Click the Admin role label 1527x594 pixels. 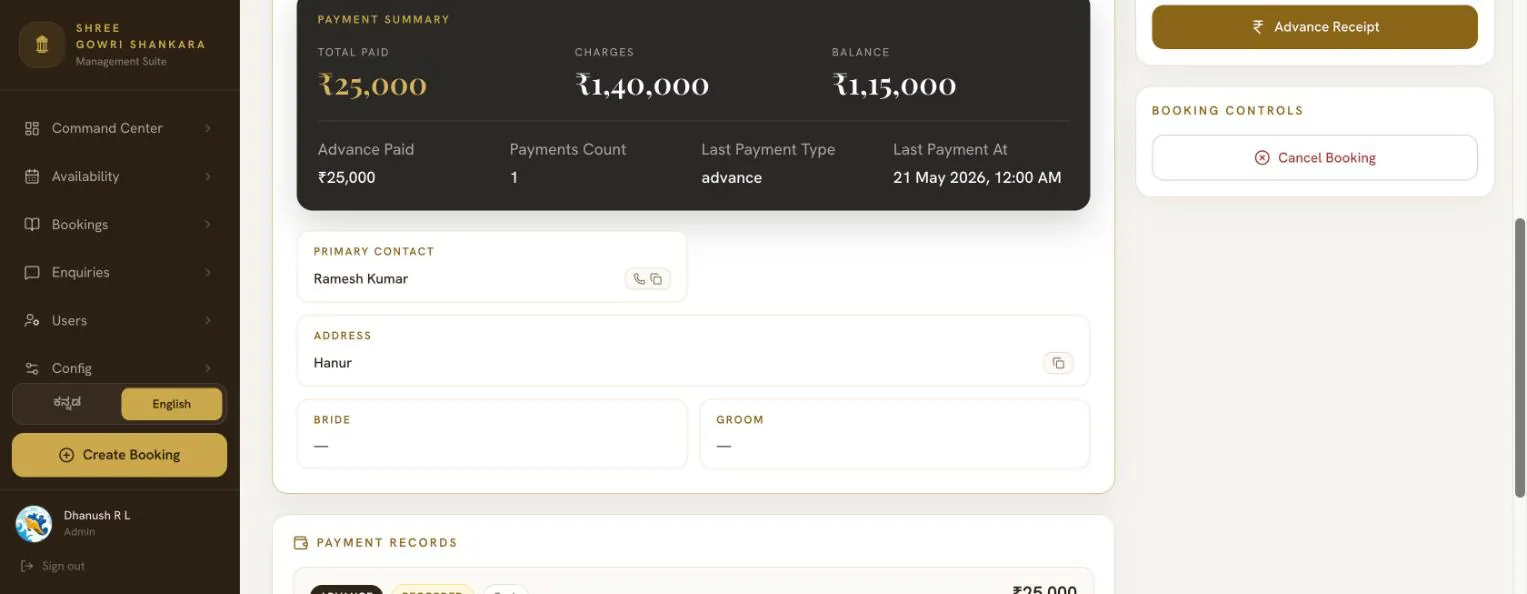tap(79, 532)
